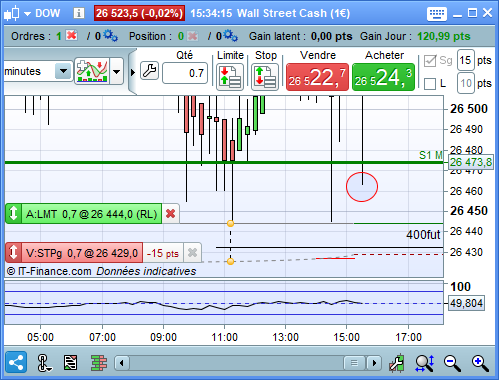Open the instrument info icon
The width and height of the screenshot is (499, 380).
(x=79, y=13)
